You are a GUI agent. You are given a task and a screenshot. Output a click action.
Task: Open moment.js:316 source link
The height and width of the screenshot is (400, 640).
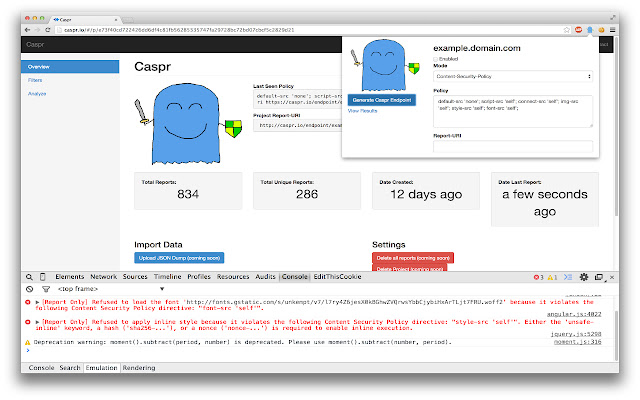[578, 342]
